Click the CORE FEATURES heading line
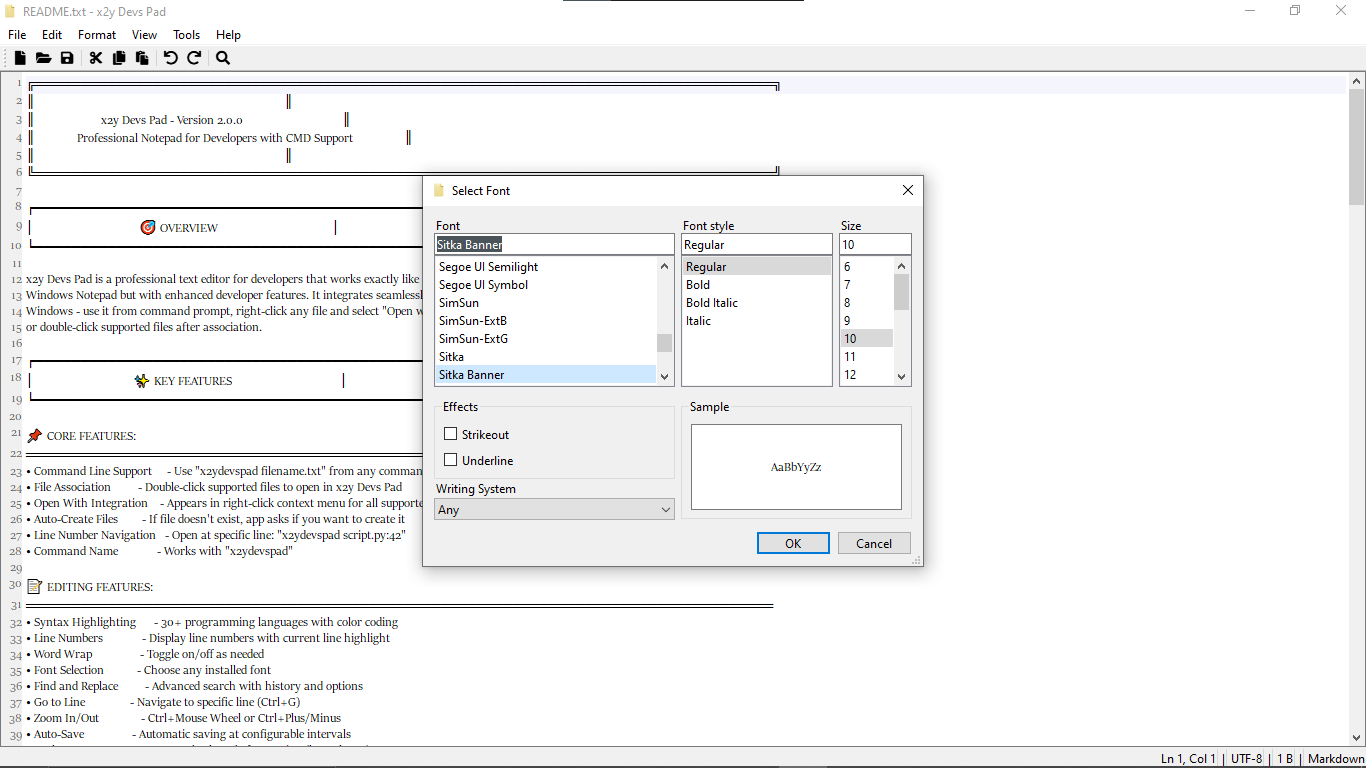 tap(91, 436)
